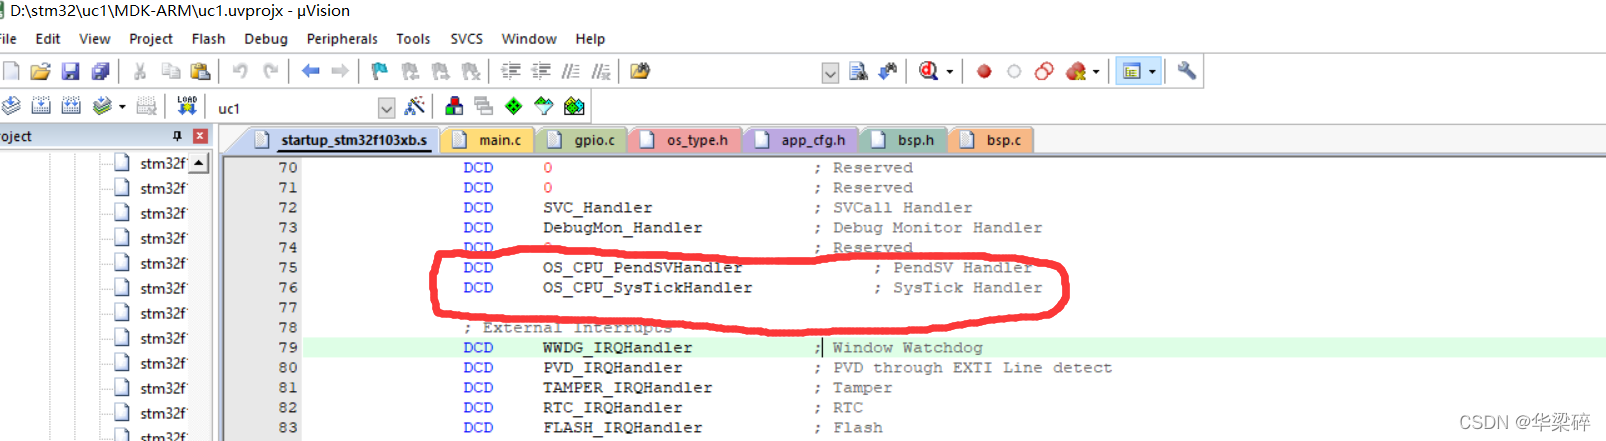Screen dimensions: 1606x441
Task: Switch to the os_type.h tab
Action: click(686, 140)
